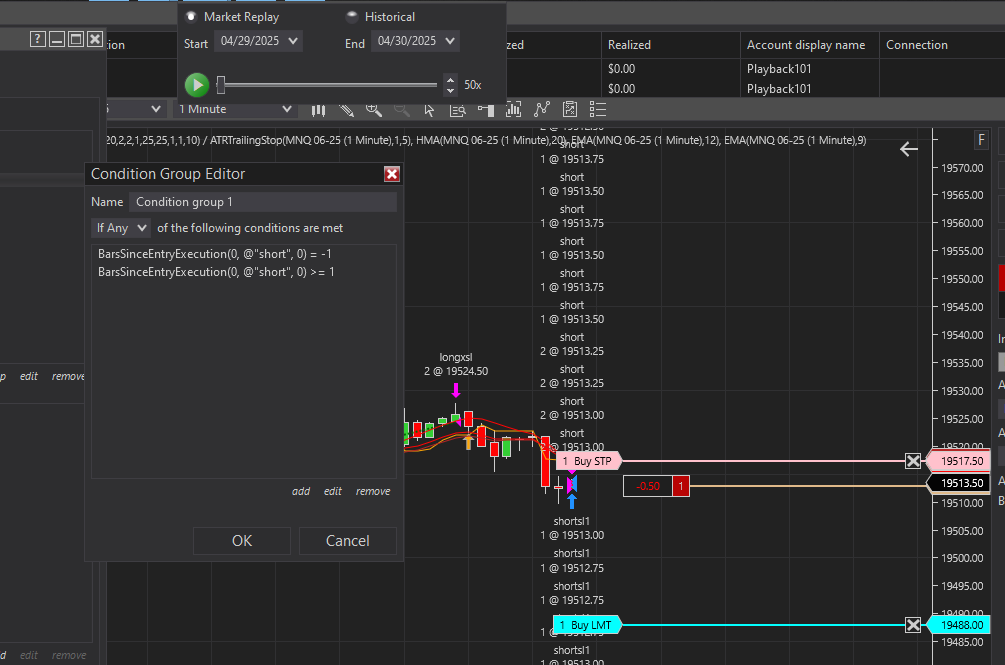Close the Condition Group Editor dialog
This screenshot has width=1005, height=665.
pyautogui.click(x=392, y=174)
